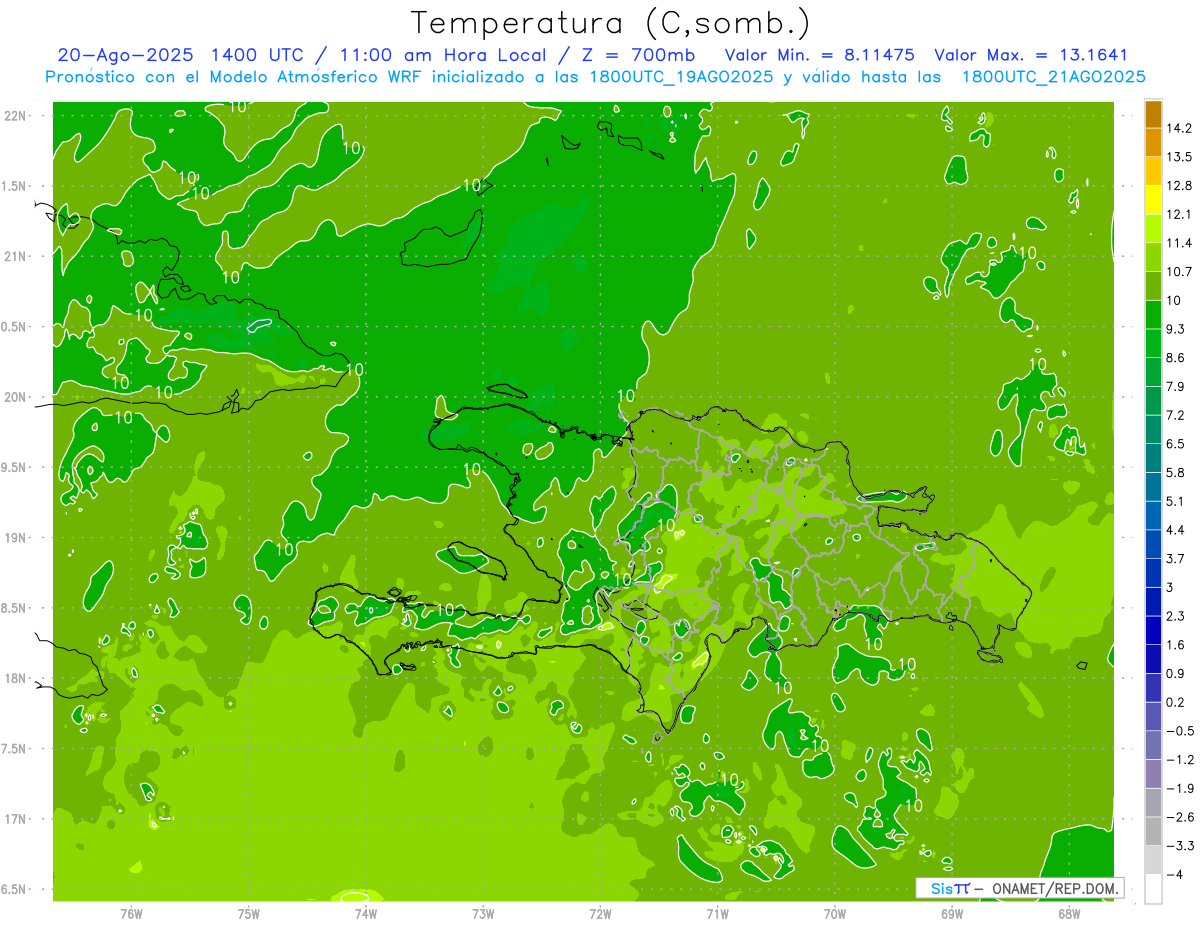Click the 74W longitude axis label
This screenshot has width=1200, height=927.
pyautogui.click(x=366, y=914)
